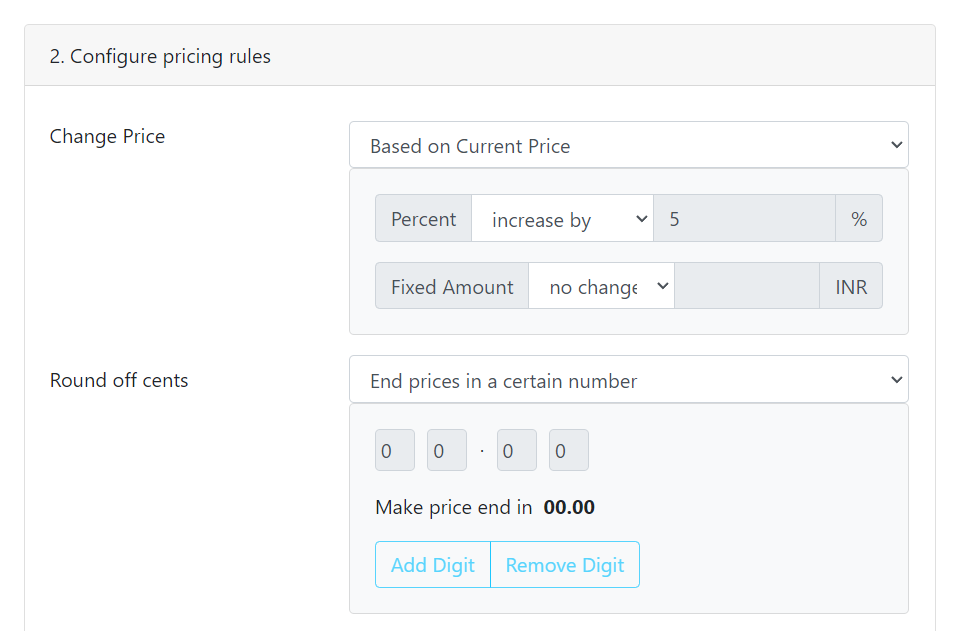Click the 'Make price end in 00.00' preview text
964x631 pixels.
[485, 507]
